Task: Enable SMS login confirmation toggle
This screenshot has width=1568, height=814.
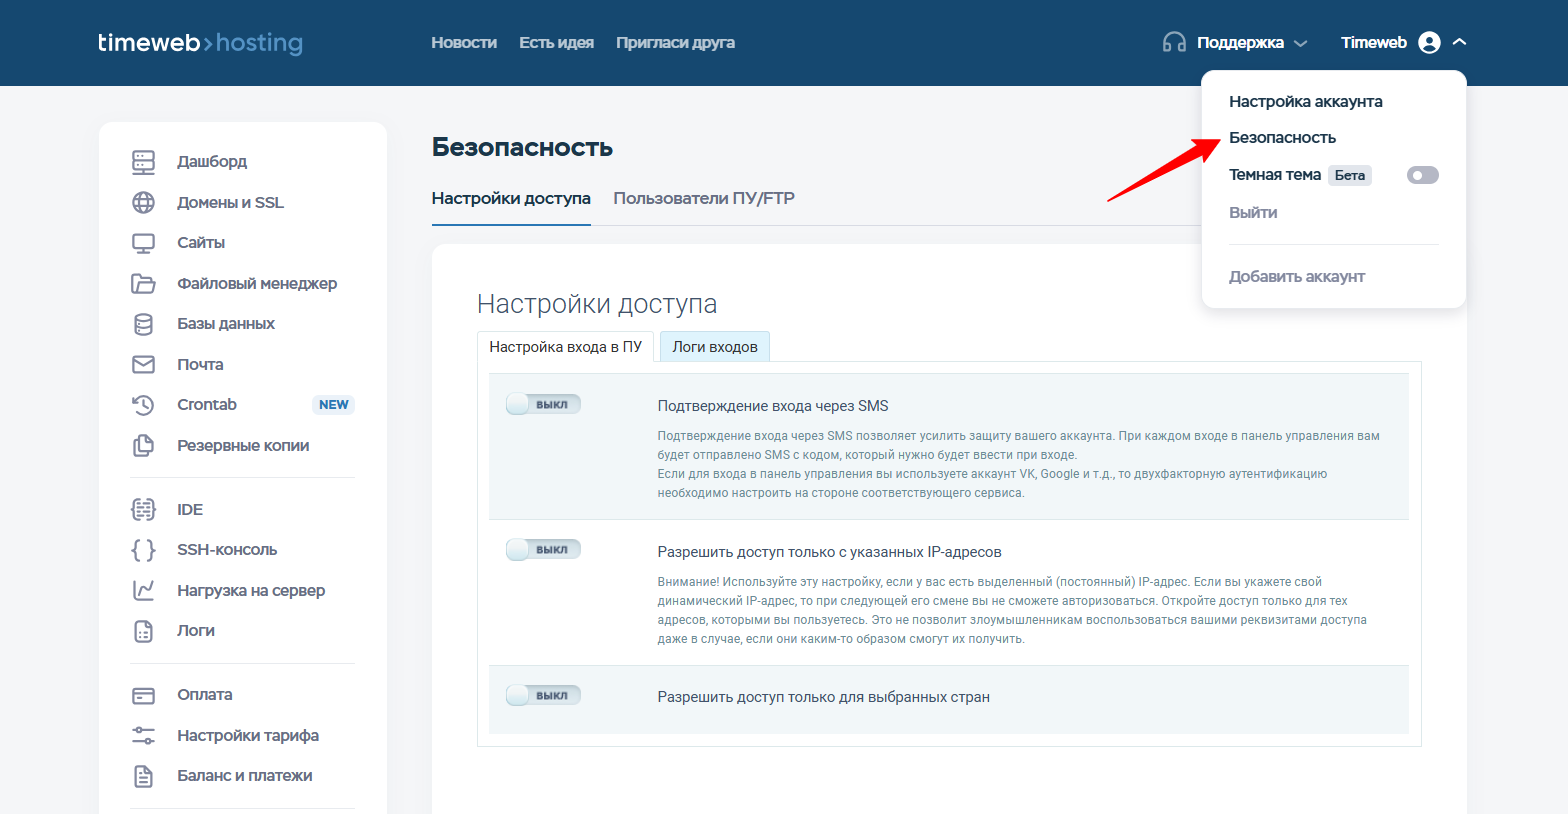Action: [x=543, y=404]
